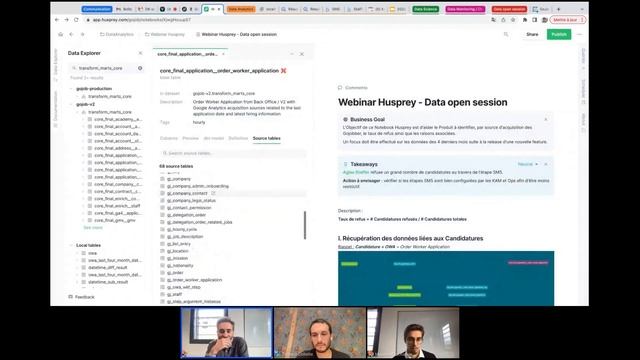
Task: Open DataAnalytics breadcrumb folder
Action: pyautogui.click(x=117, y=34)
